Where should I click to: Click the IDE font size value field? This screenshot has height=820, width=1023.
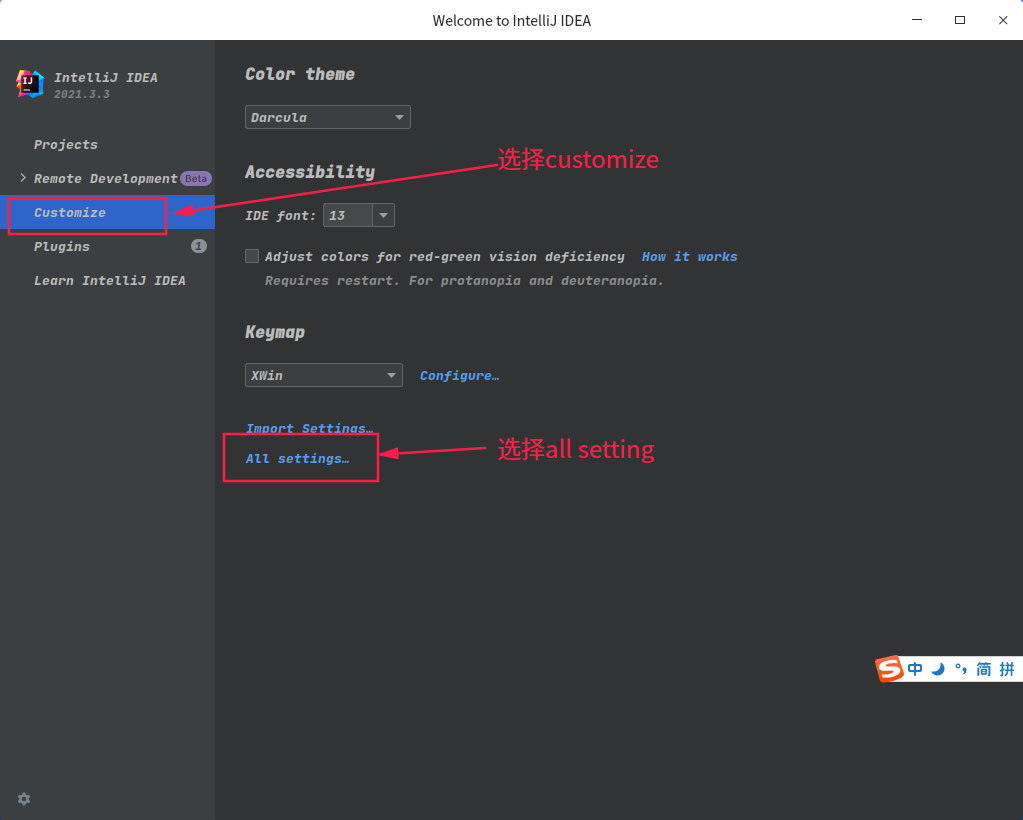[x=348, y=215]
